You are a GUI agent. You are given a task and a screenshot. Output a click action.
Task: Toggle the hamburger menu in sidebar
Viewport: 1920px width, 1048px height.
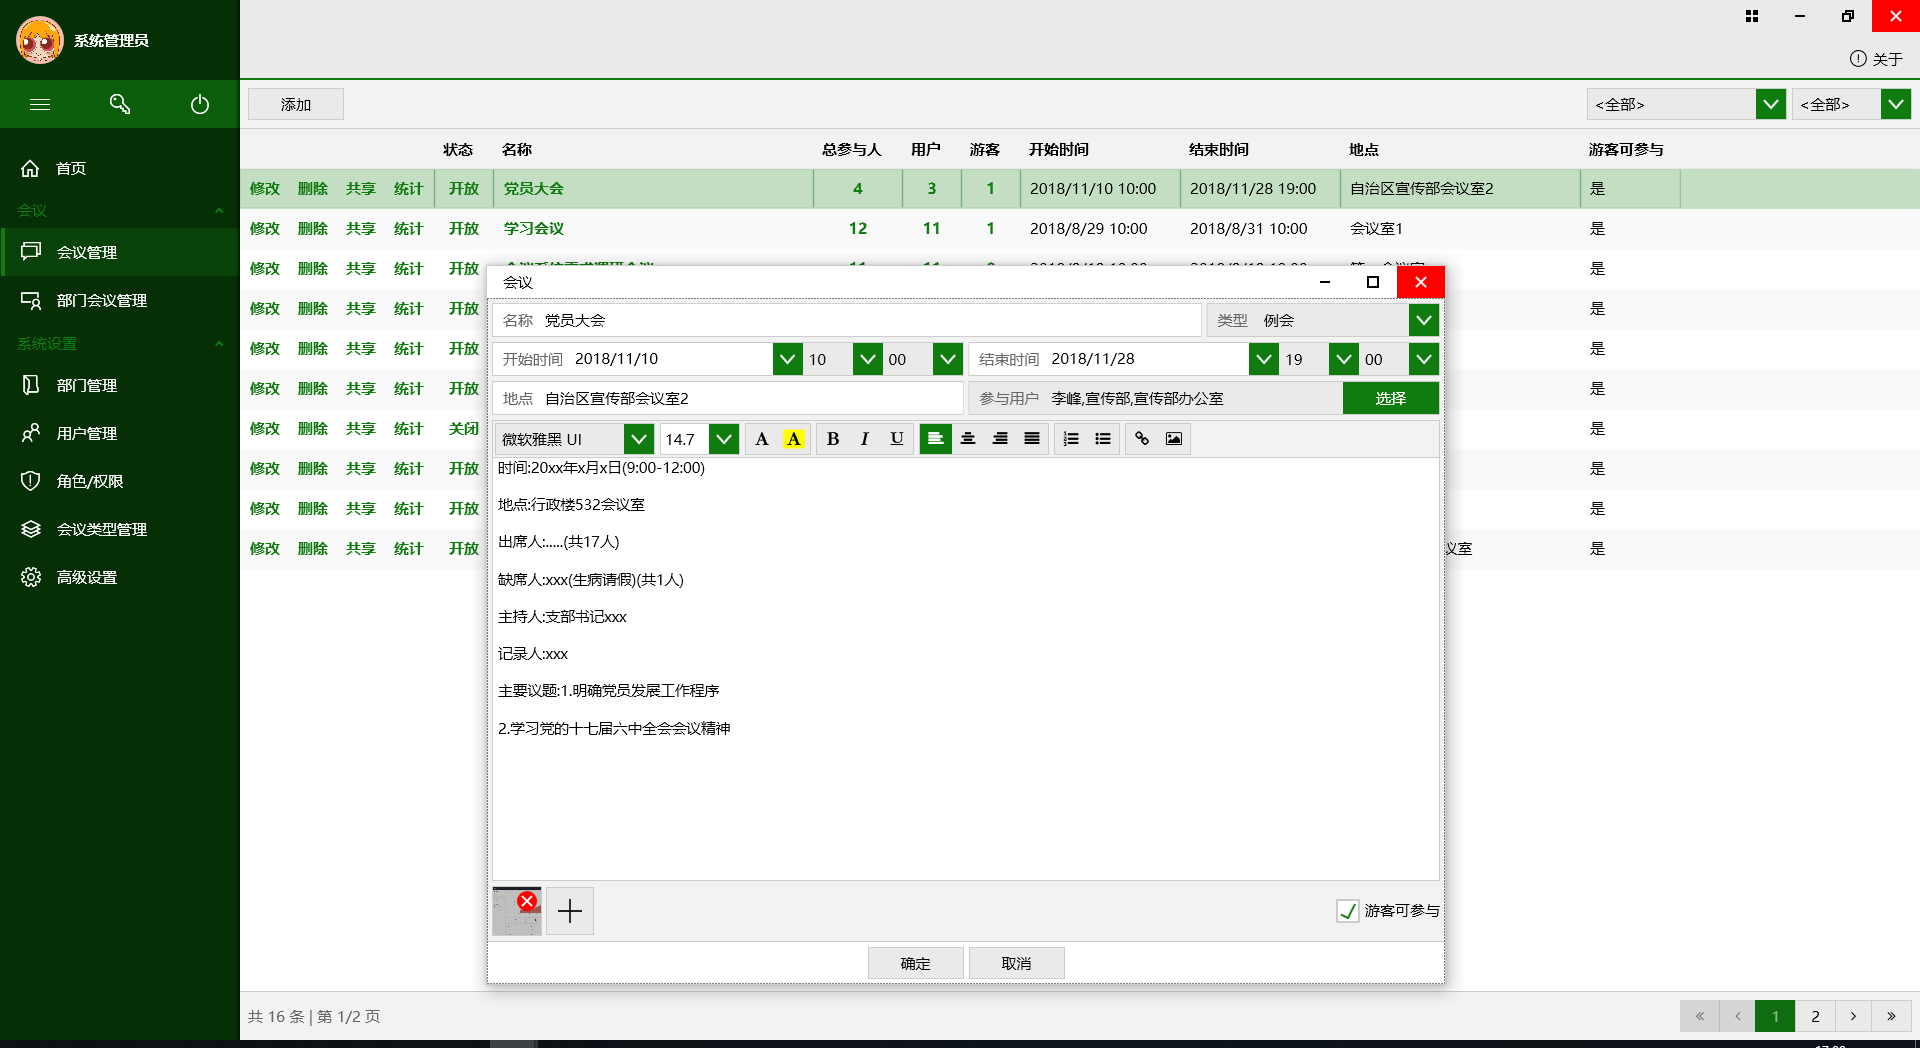pyautogui.click(x=40, y=104)
